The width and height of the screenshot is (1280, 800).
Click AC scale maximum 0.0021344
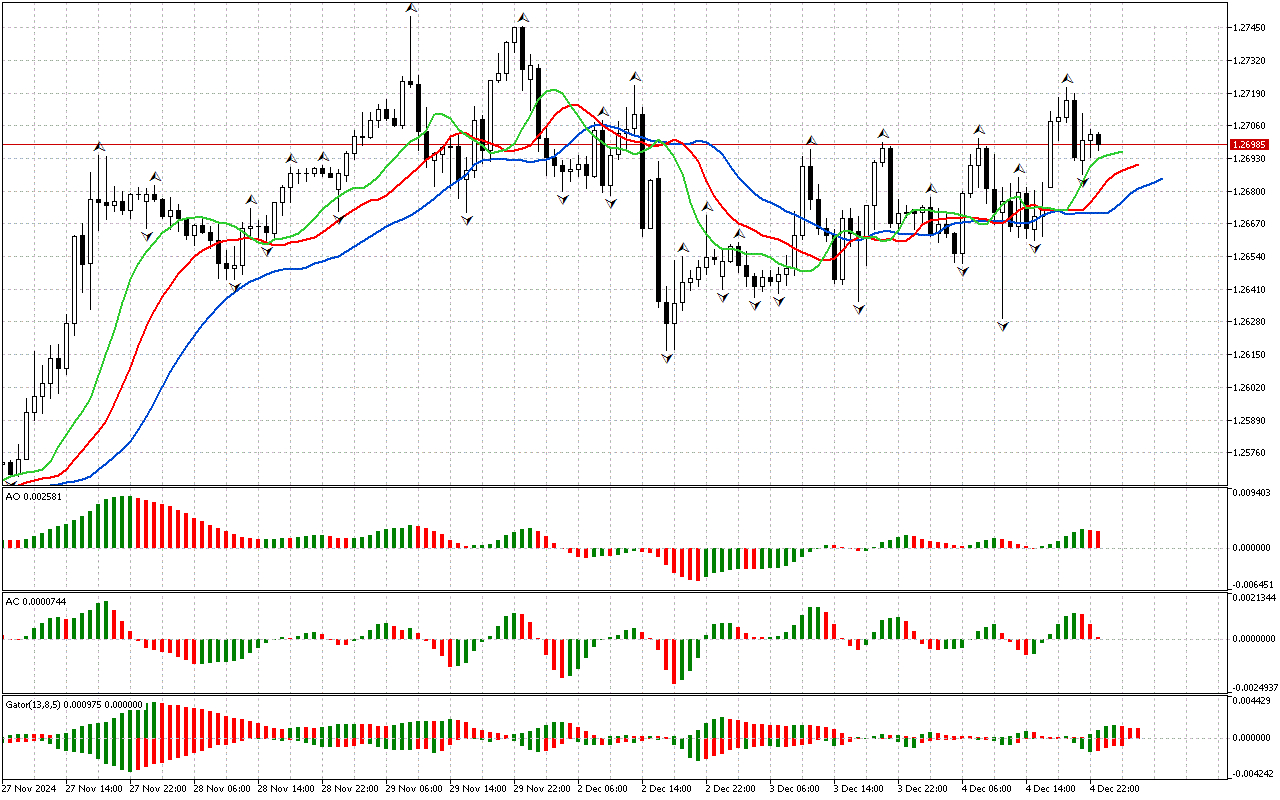point(1255,598)
